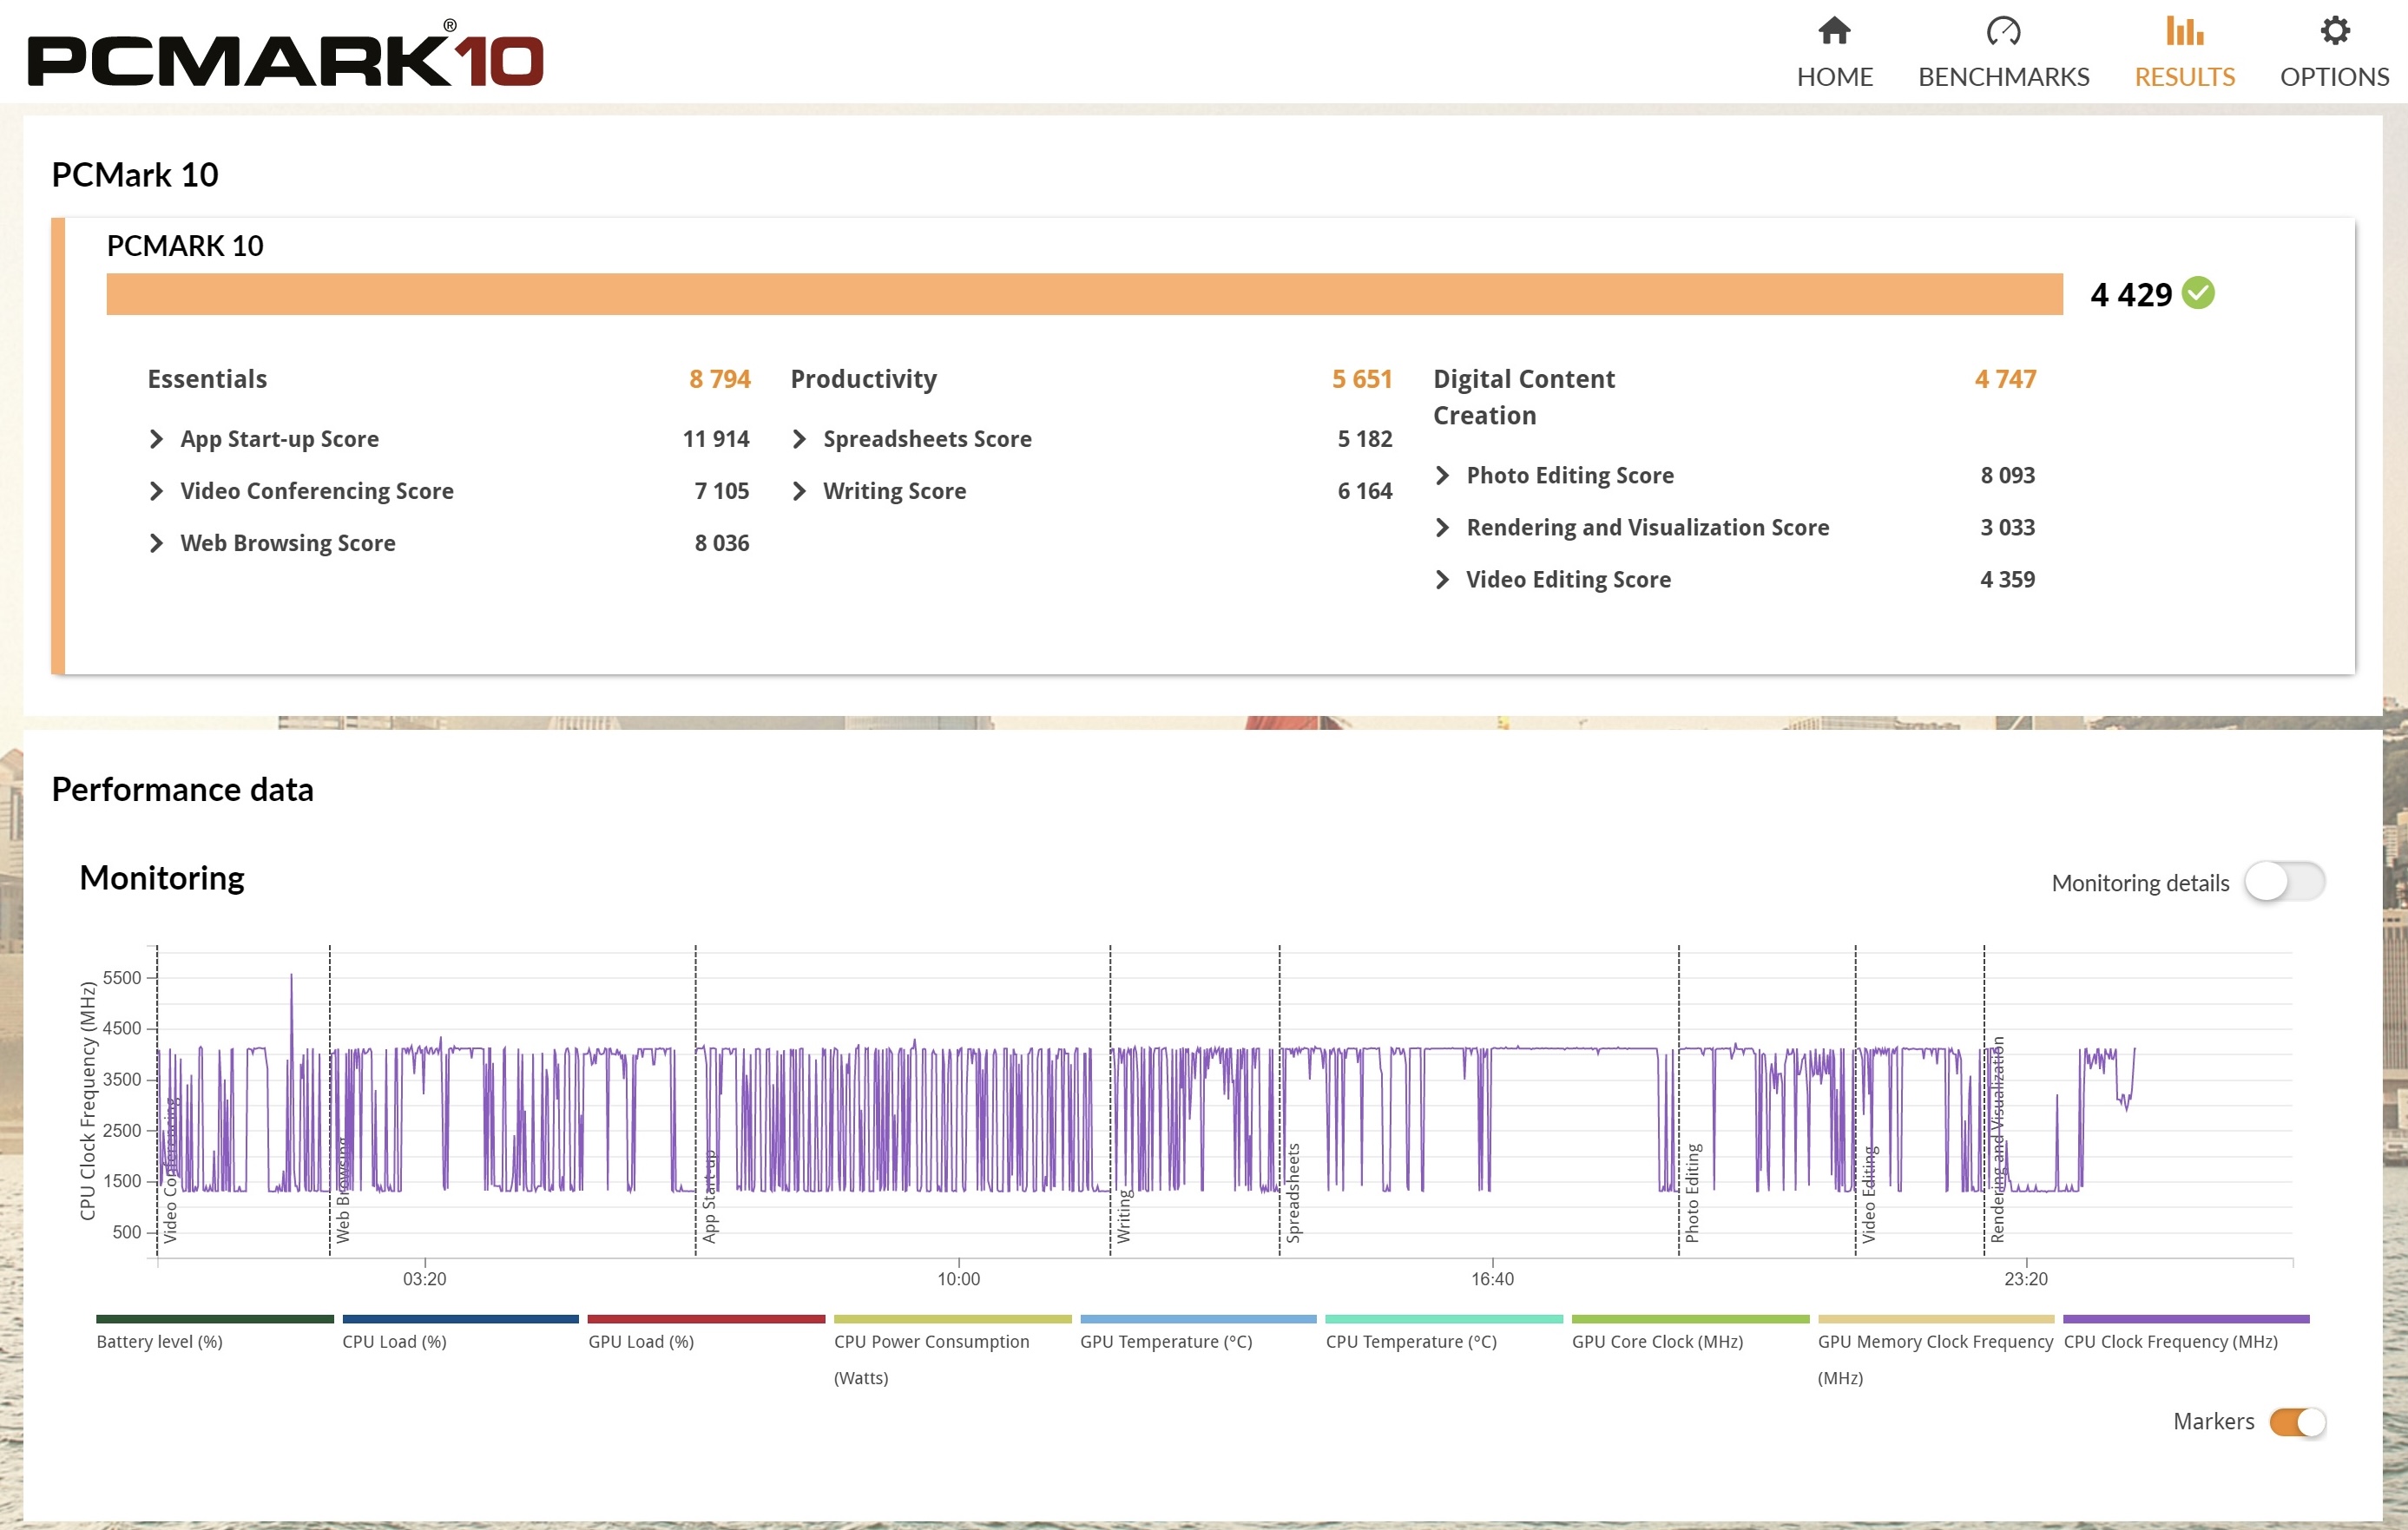2408x1530 pixels.
Task: Click the Photo Editing value 8 093
Action: click(2008, 475)
